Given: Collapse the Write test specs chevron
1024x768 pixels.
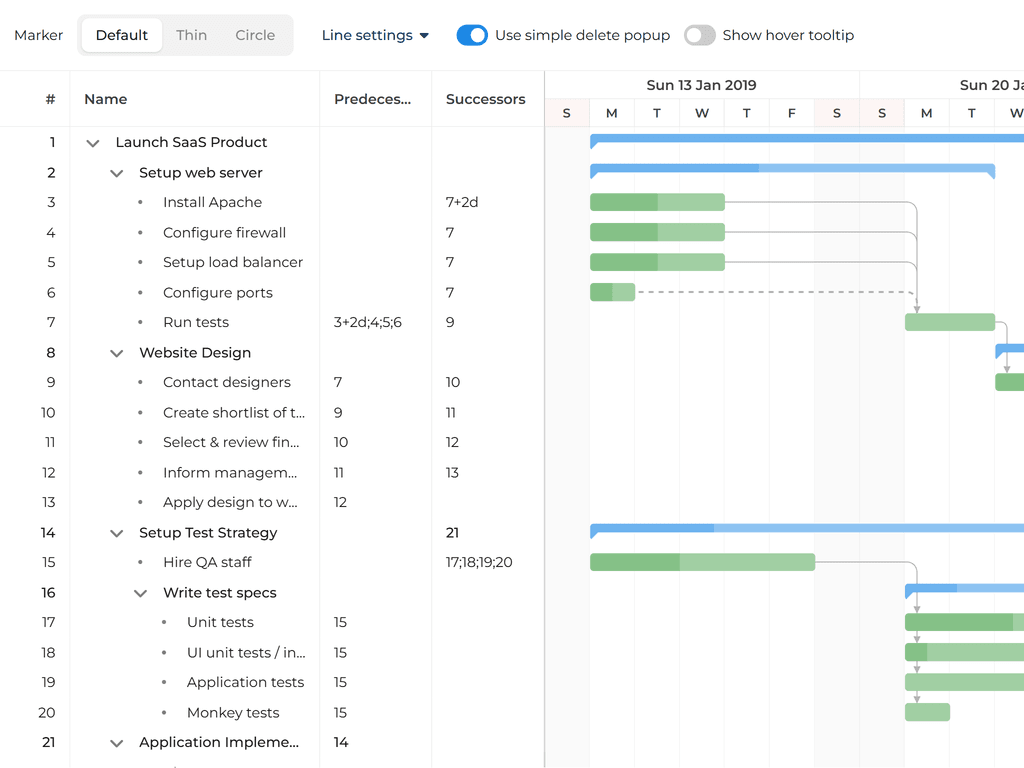Looking at the screenshot, I should point(141,593).
